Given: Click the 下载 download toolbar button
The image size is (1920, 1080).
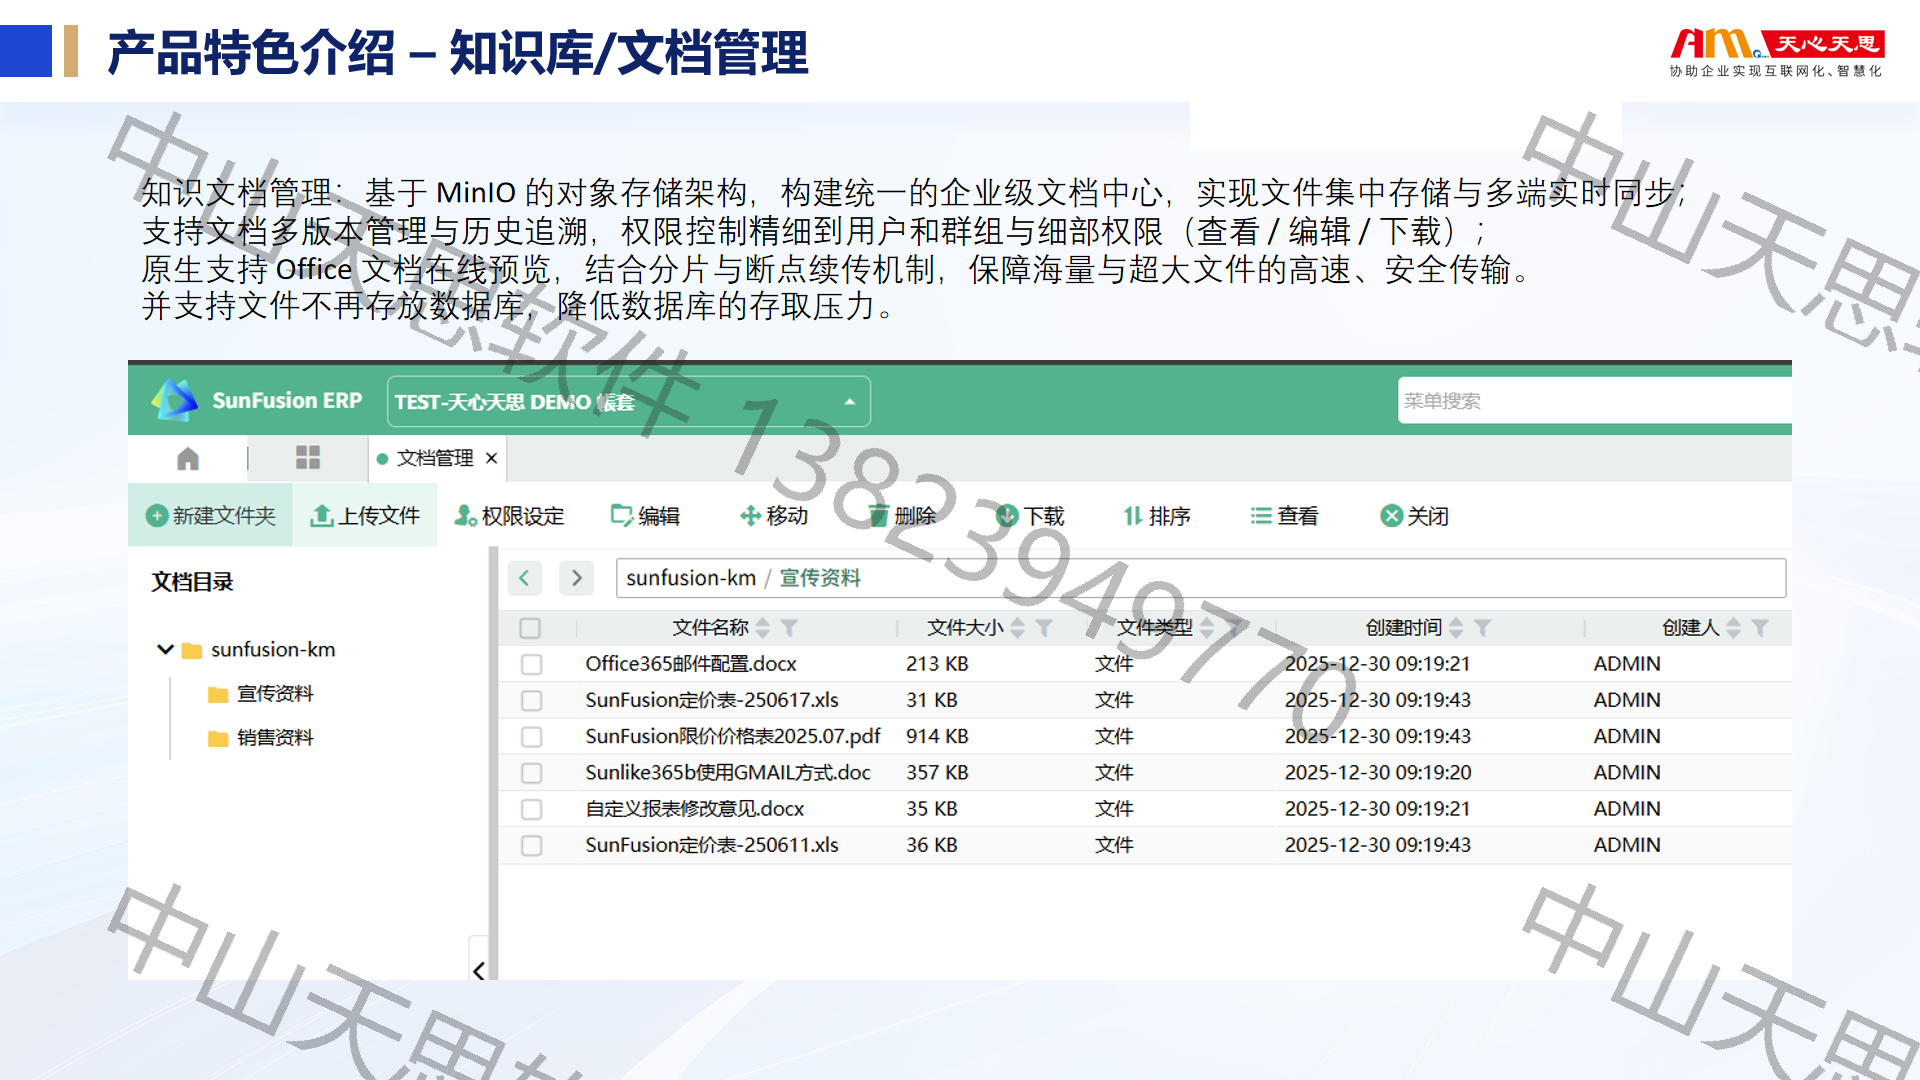Looking at the screenshot, I should click(x=1031, y=516).
